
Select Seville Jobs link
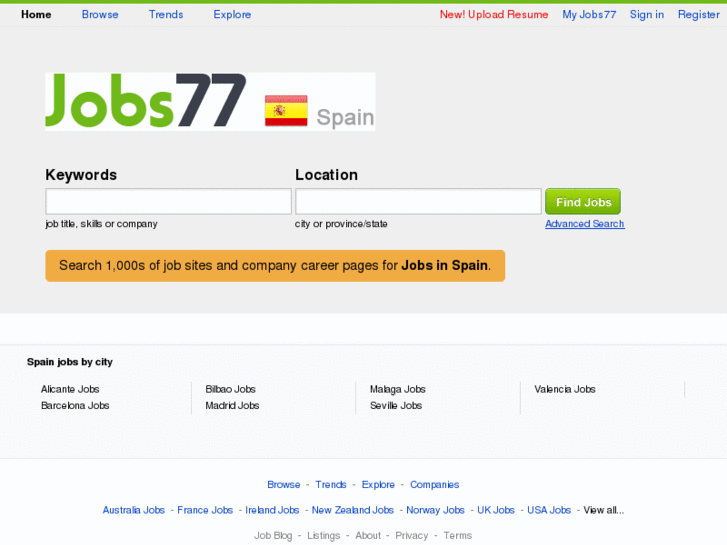click(x=396, y=405)
